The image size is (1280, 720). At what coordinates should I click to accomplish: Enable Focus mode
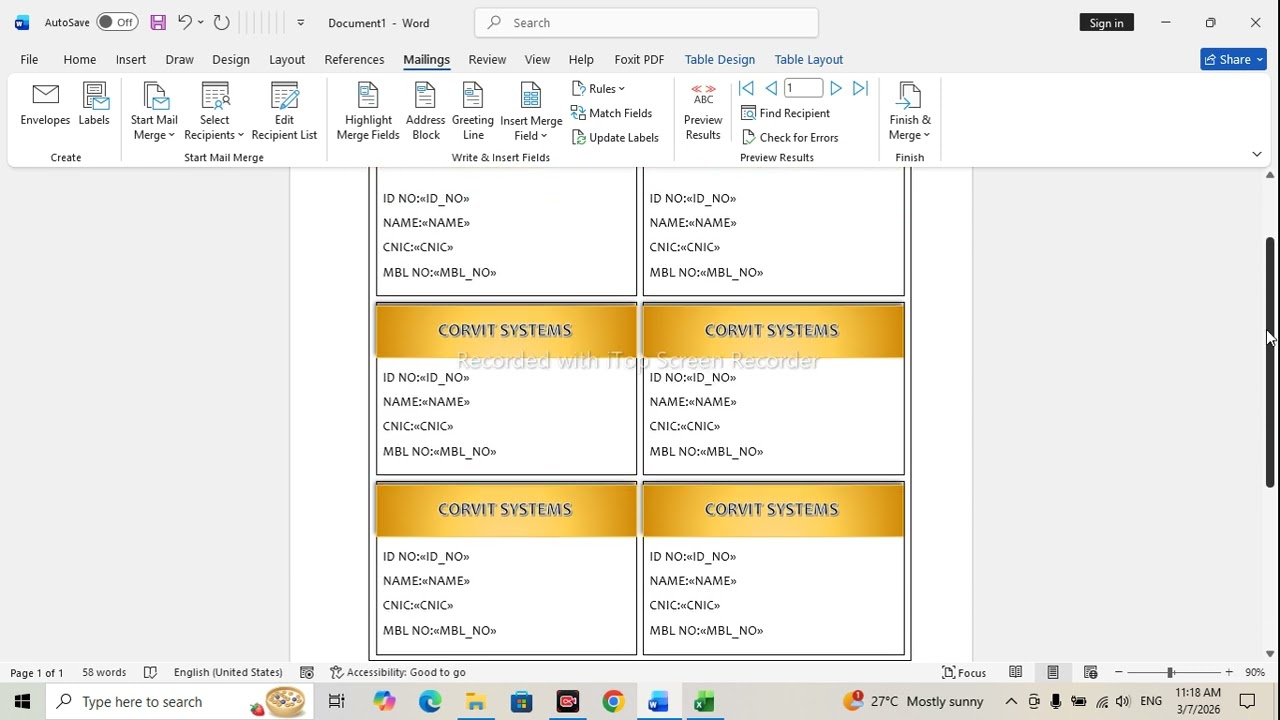point(965,672)
